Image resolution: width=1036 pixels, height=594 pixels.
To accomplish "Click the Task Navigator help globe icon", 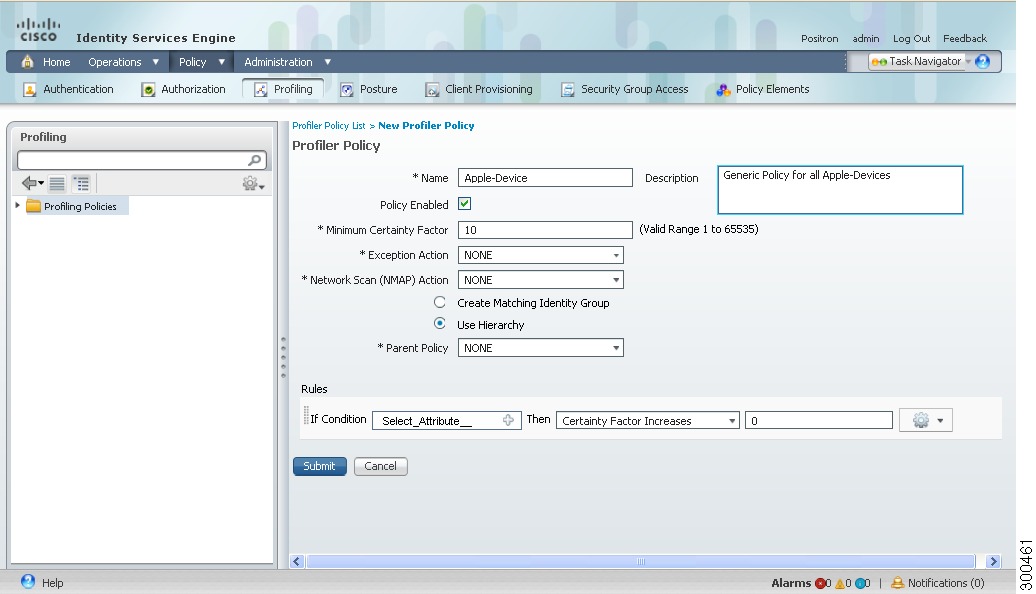I will 982,61.
